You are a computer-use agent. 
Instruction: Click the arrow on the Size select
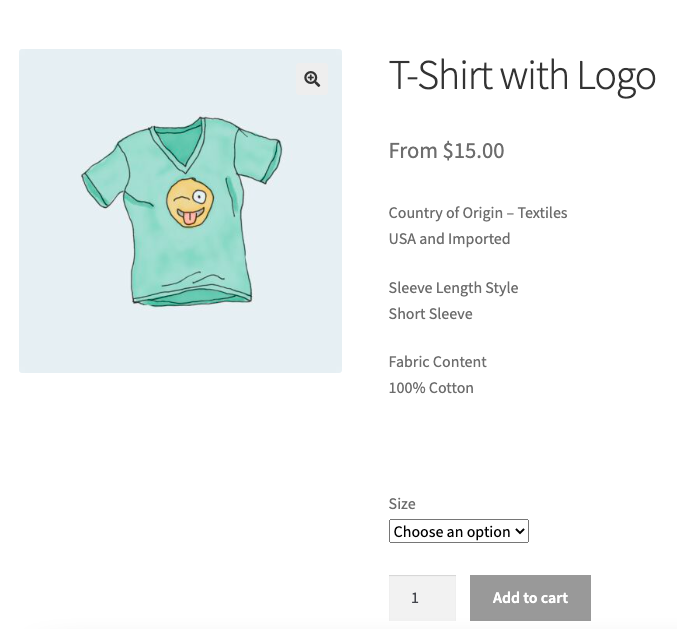point(519,532)
